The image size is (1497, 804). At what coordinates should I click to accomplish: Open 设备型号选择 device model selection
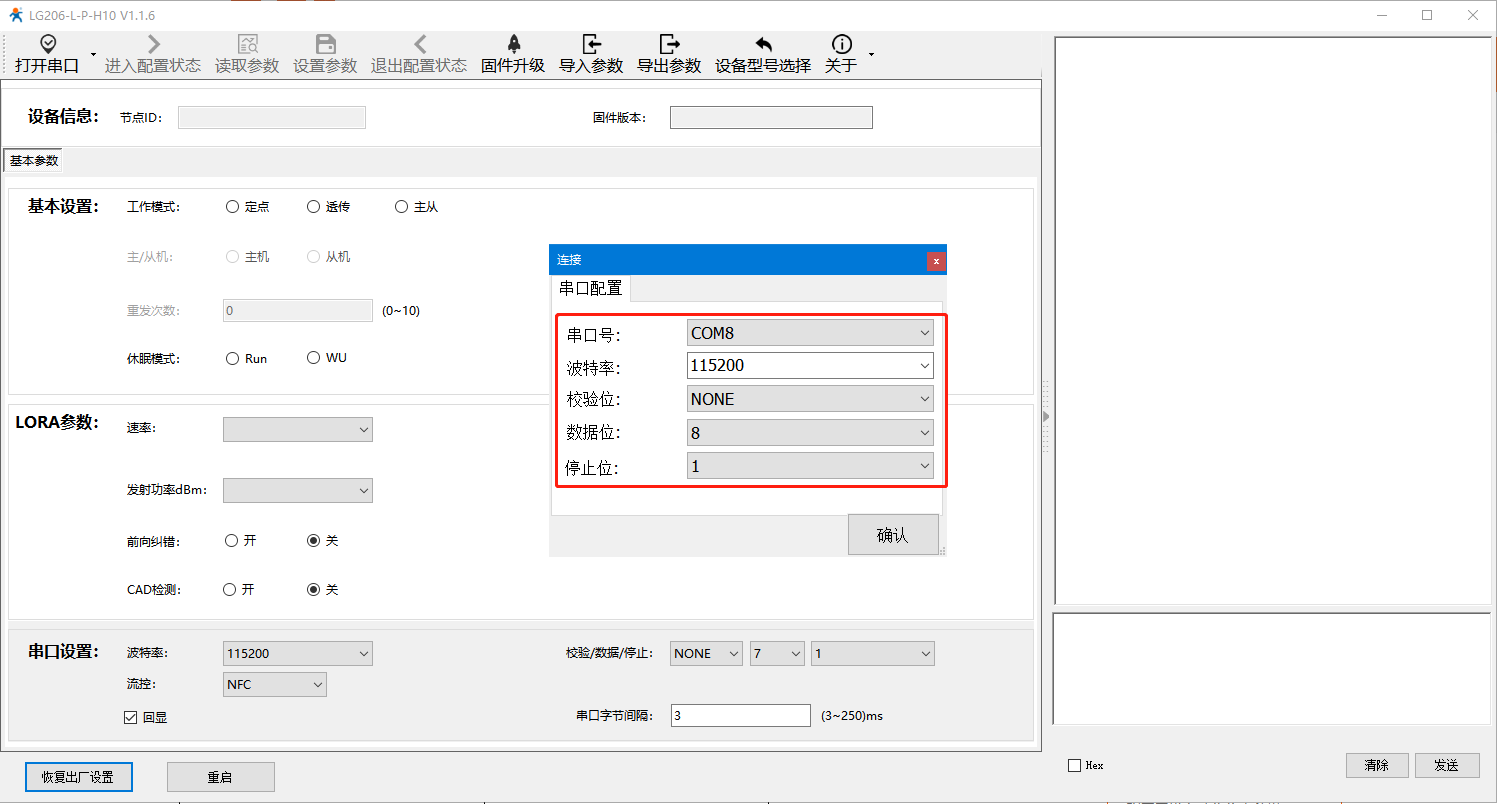click(763, 54)
